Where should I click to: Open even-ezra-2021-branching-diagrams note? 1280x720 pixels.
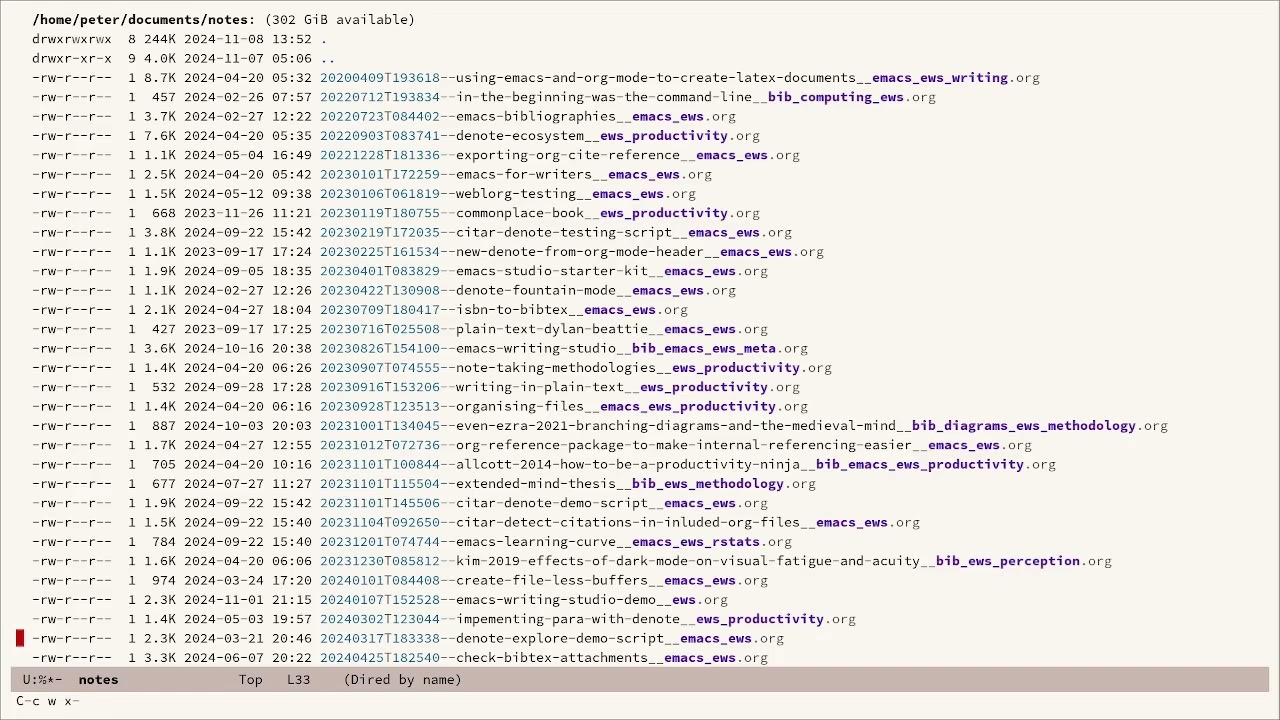pyautogui.click(x=744, y=426)
